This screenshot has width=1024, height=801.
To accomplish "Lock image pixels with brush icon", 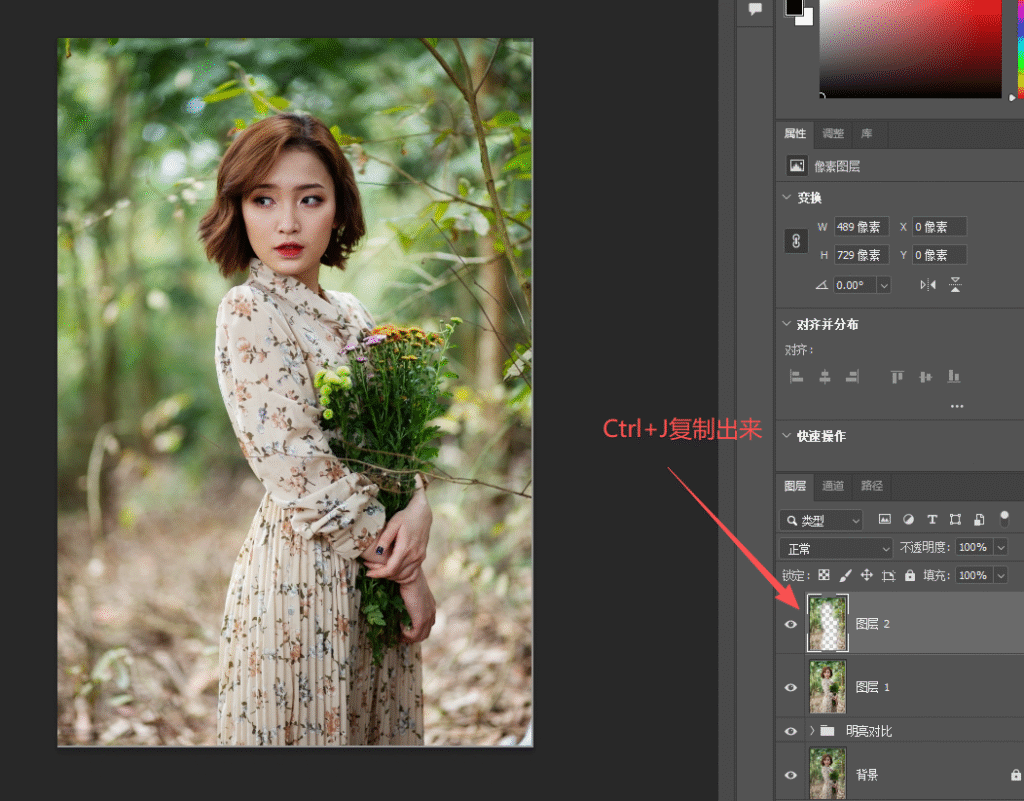I will (845, 575).
